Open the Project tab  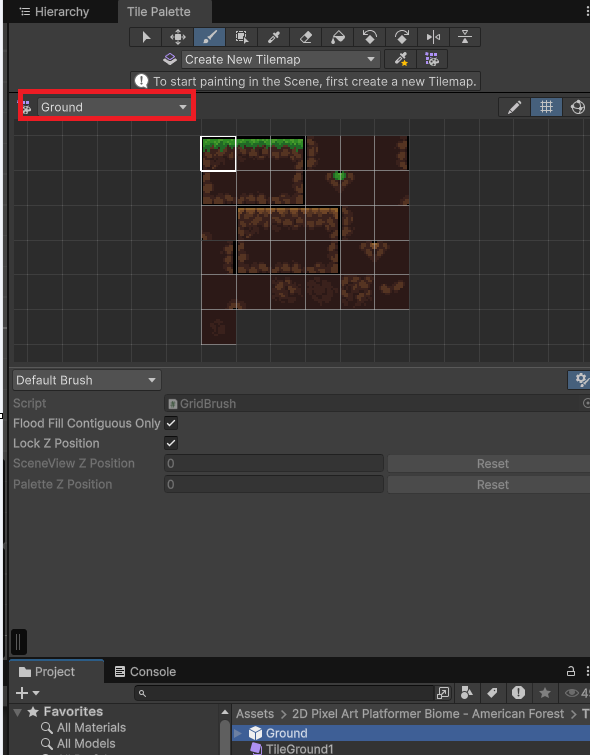coord(47,671)
